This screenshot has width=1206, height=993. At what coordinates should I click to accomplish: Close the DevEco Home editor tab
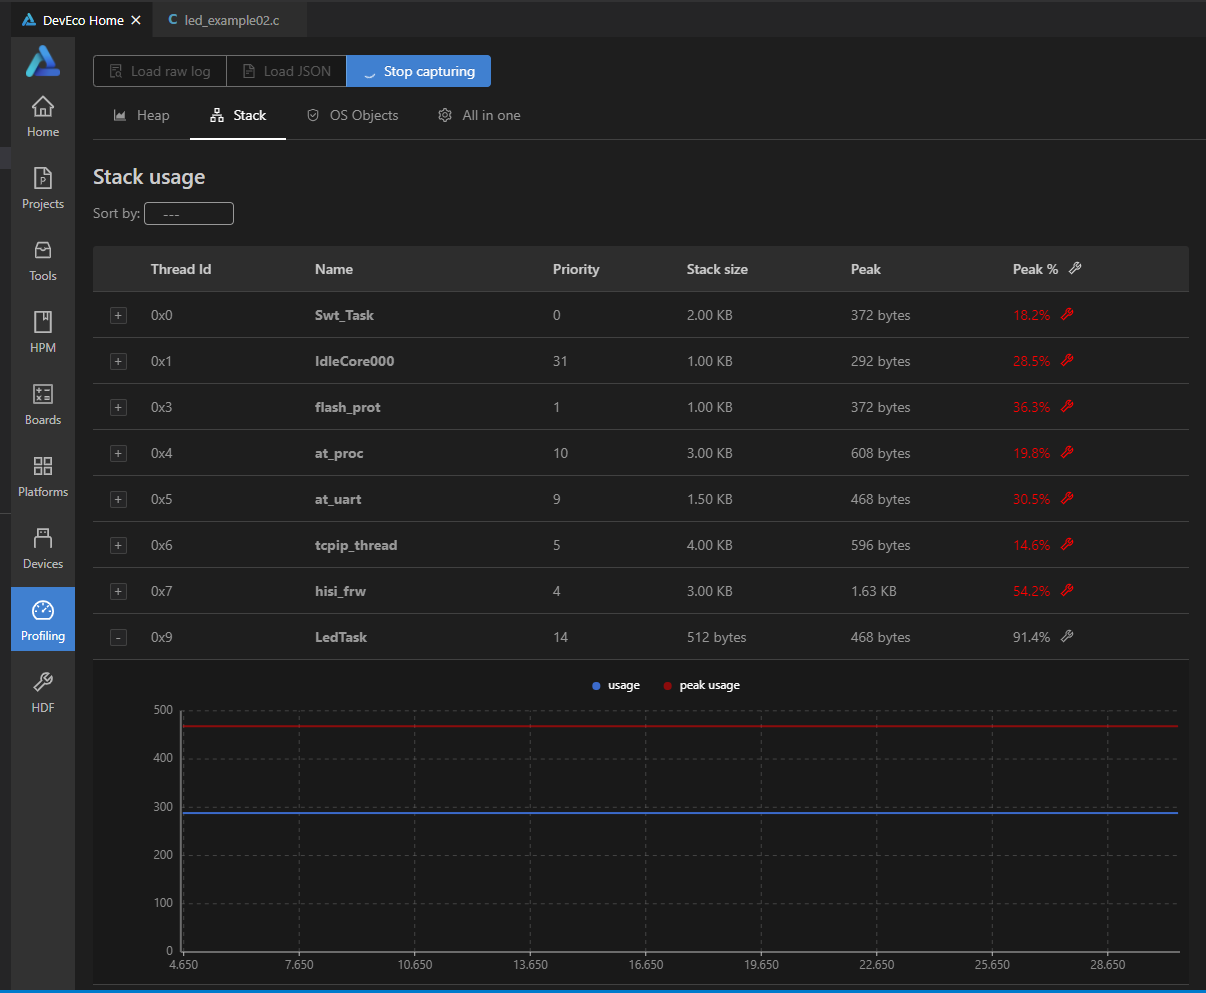tap(136, 20)
